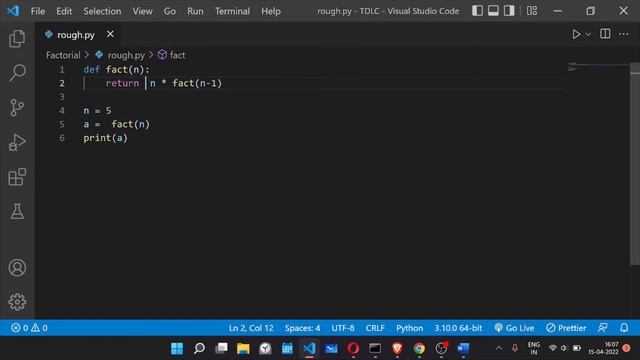Click the minimap code preview

point(598,66)
